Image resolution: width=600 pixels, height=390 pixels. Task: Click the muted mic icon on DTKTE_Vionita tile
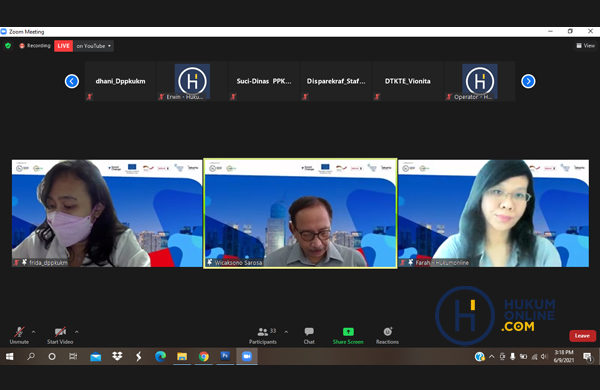pyautogui.click(x=377, y=97)
